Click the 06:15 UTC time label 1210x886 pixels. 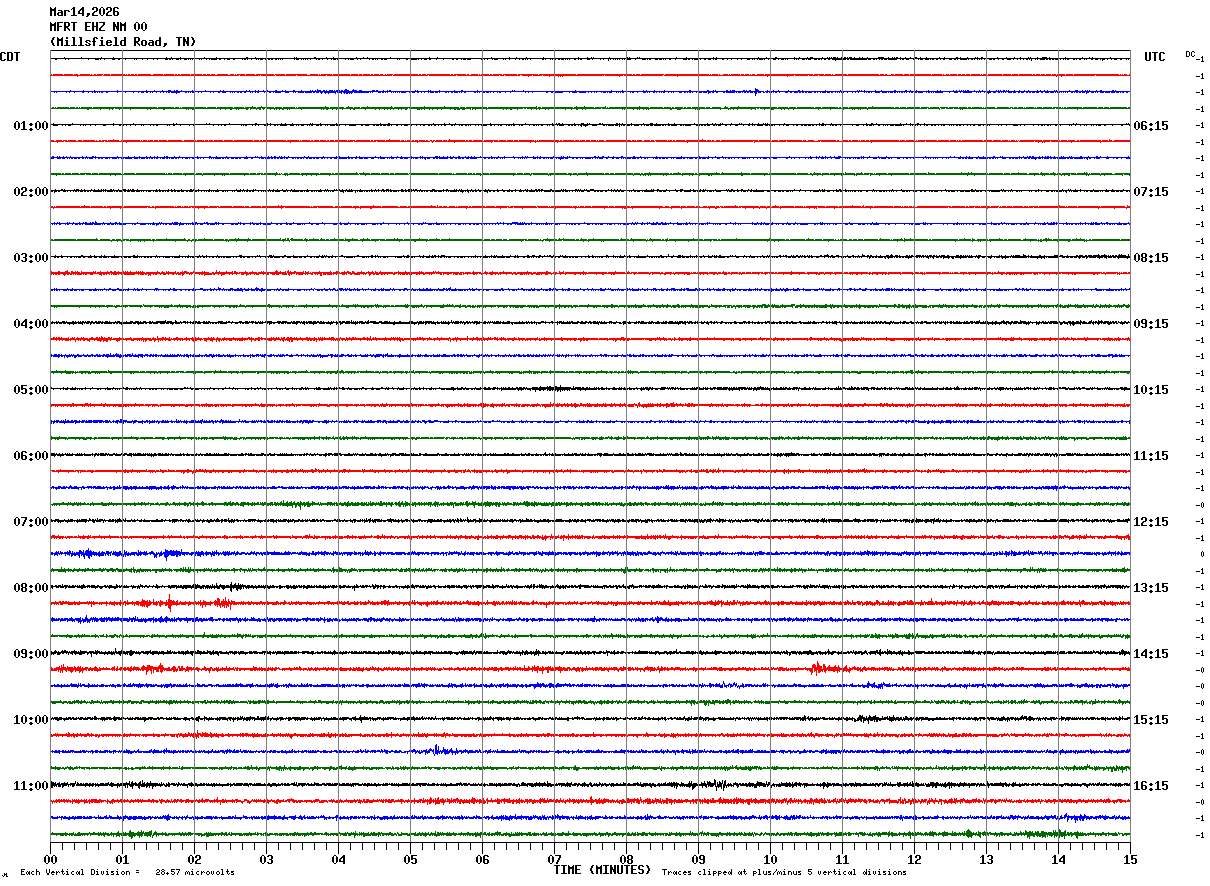coord(1151,126)
